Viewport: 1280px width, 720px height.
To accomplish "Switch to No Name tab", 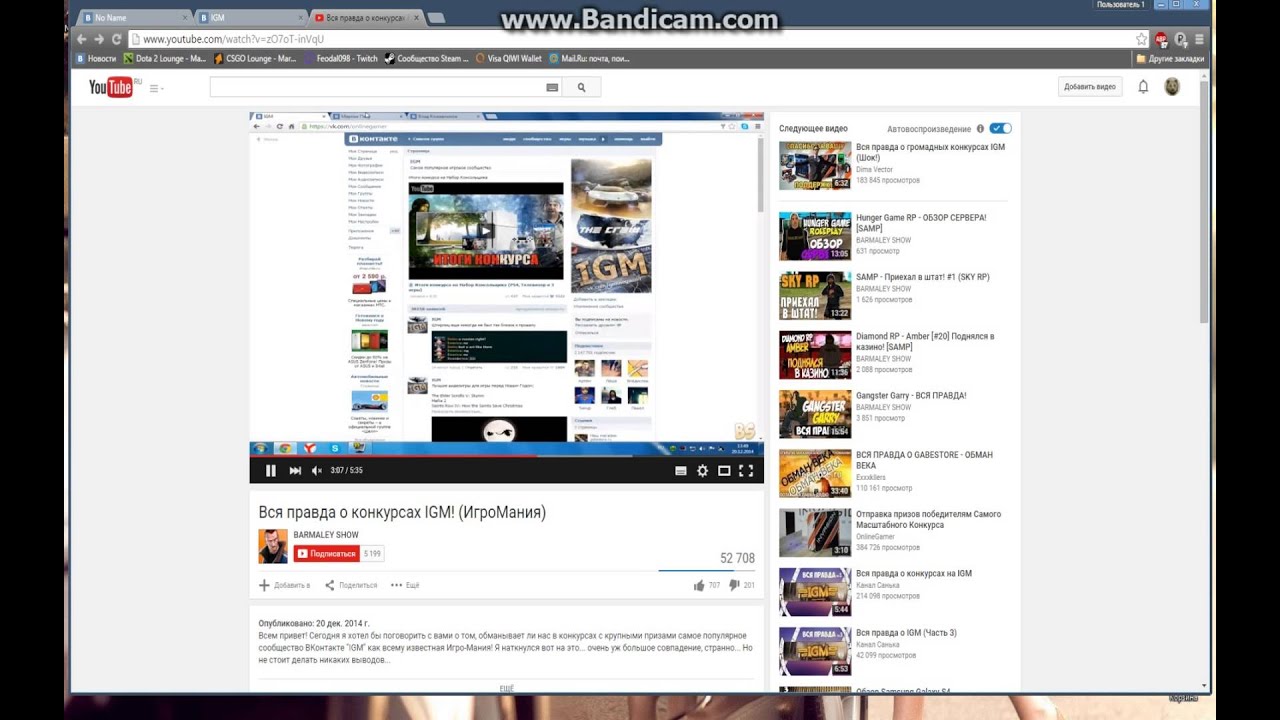I will click(135, 17).
